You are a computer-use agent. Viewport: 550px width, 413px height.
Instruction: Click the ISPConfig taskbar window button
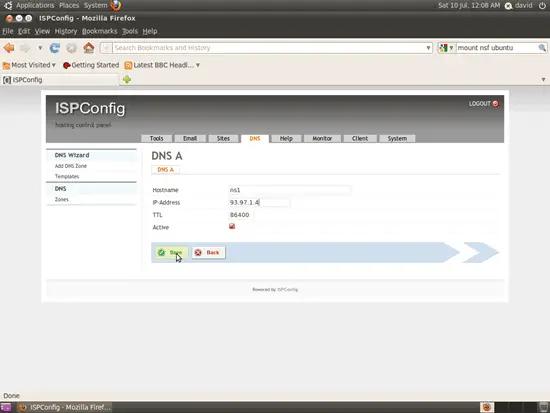click(65, 407)
